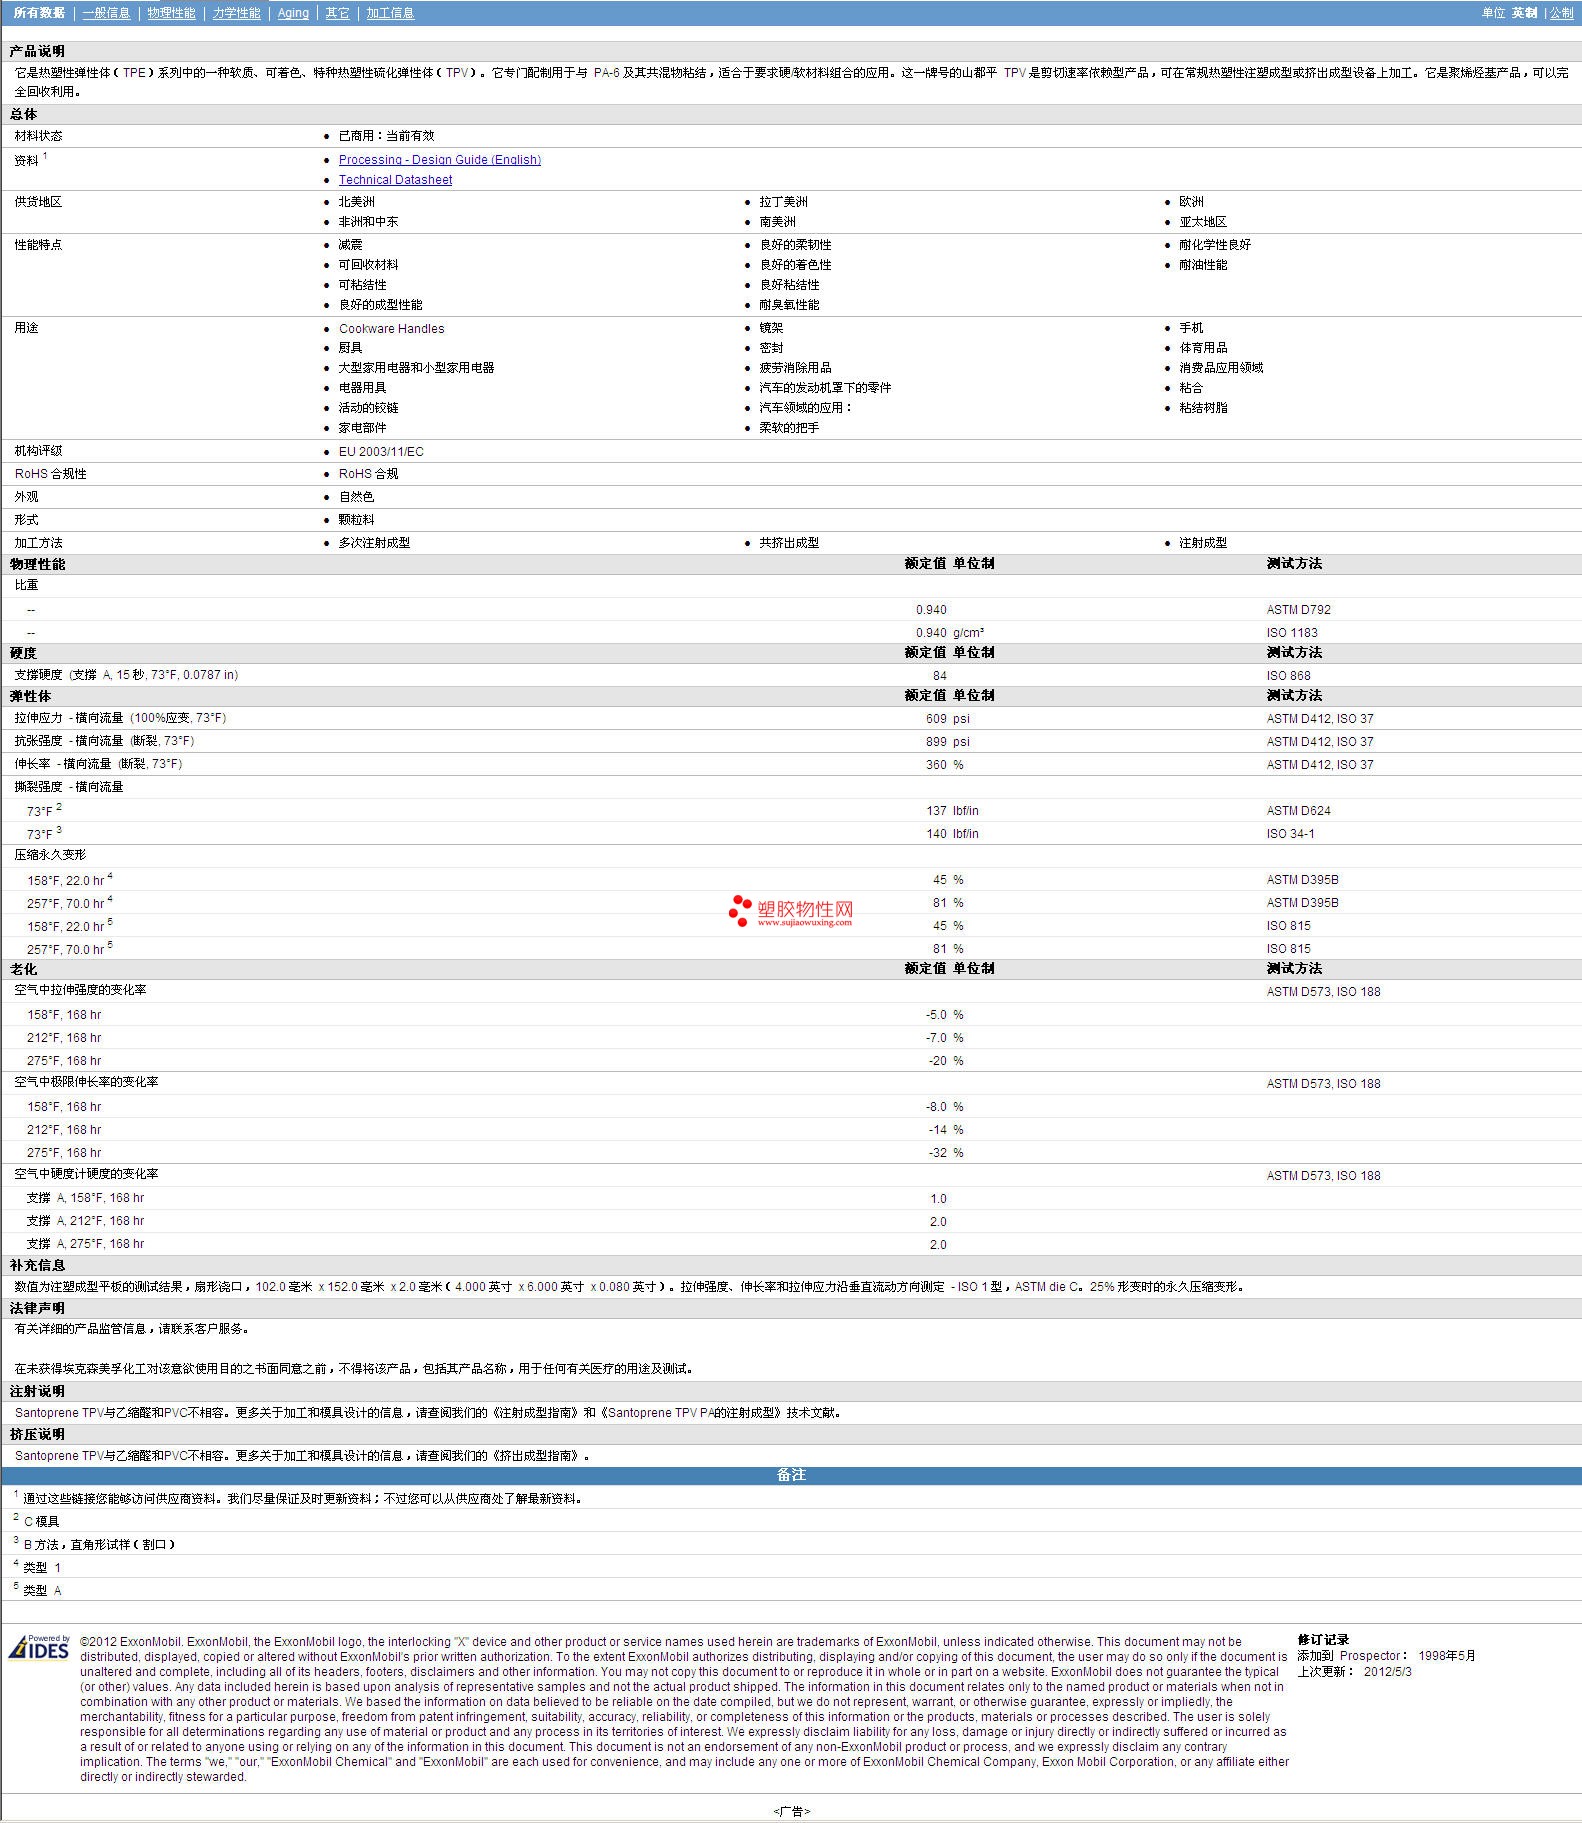Switch to the 一般信息 tab
Screen dimensions: 1582x1823
(106, 13)
